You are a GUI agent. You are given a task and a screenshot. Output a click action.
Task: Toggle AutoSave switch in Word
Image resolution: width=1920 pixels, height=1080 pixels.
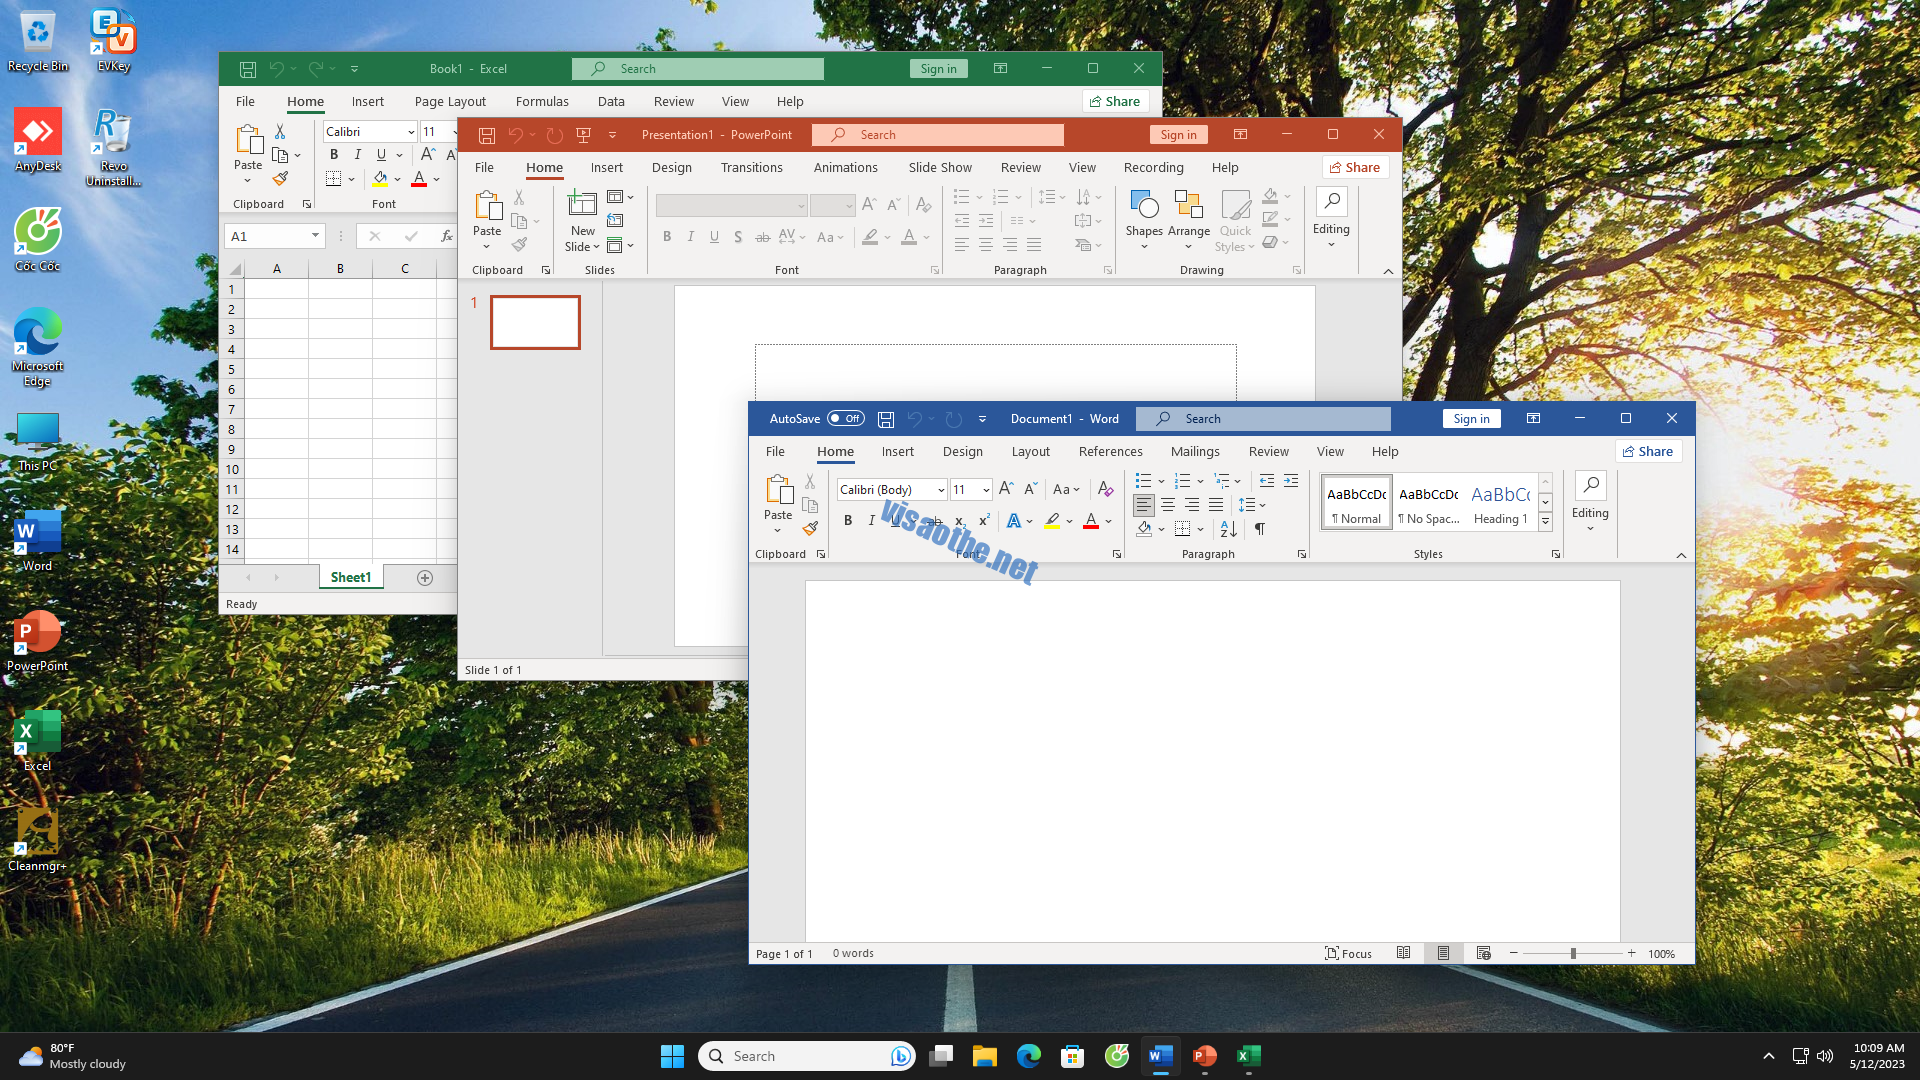846,419
